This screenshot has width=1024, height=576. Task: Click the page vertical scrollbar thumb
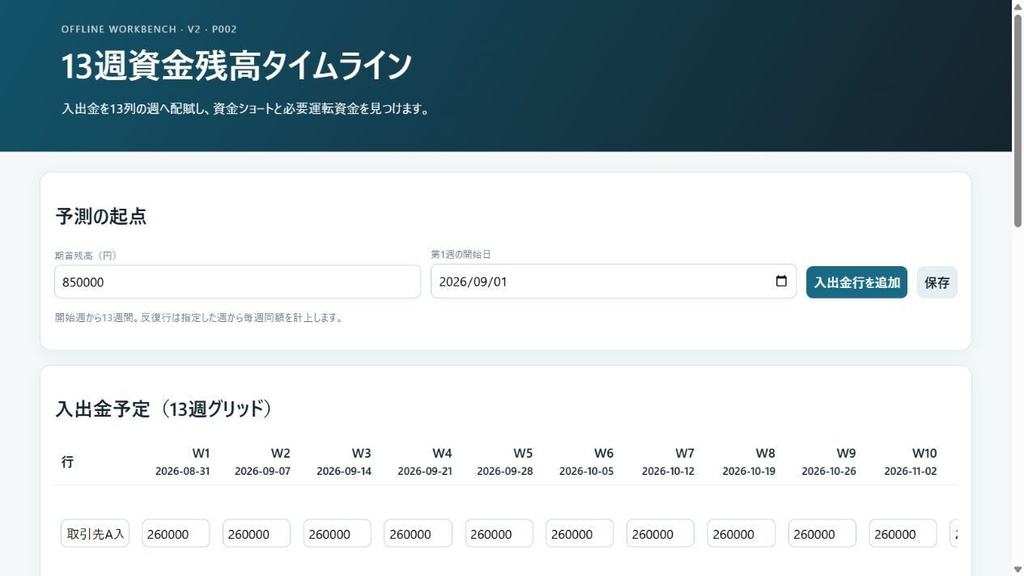[1017, 120]
